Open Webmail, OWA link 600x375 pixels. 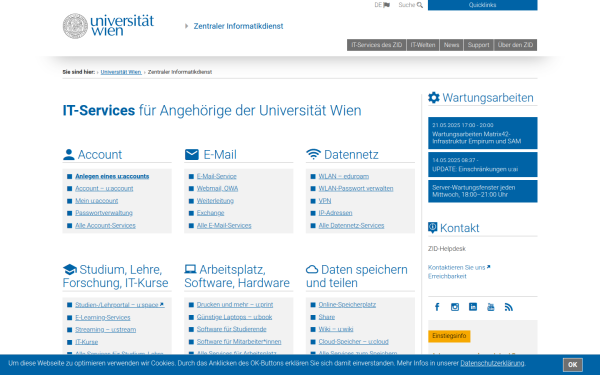(217, 189)
